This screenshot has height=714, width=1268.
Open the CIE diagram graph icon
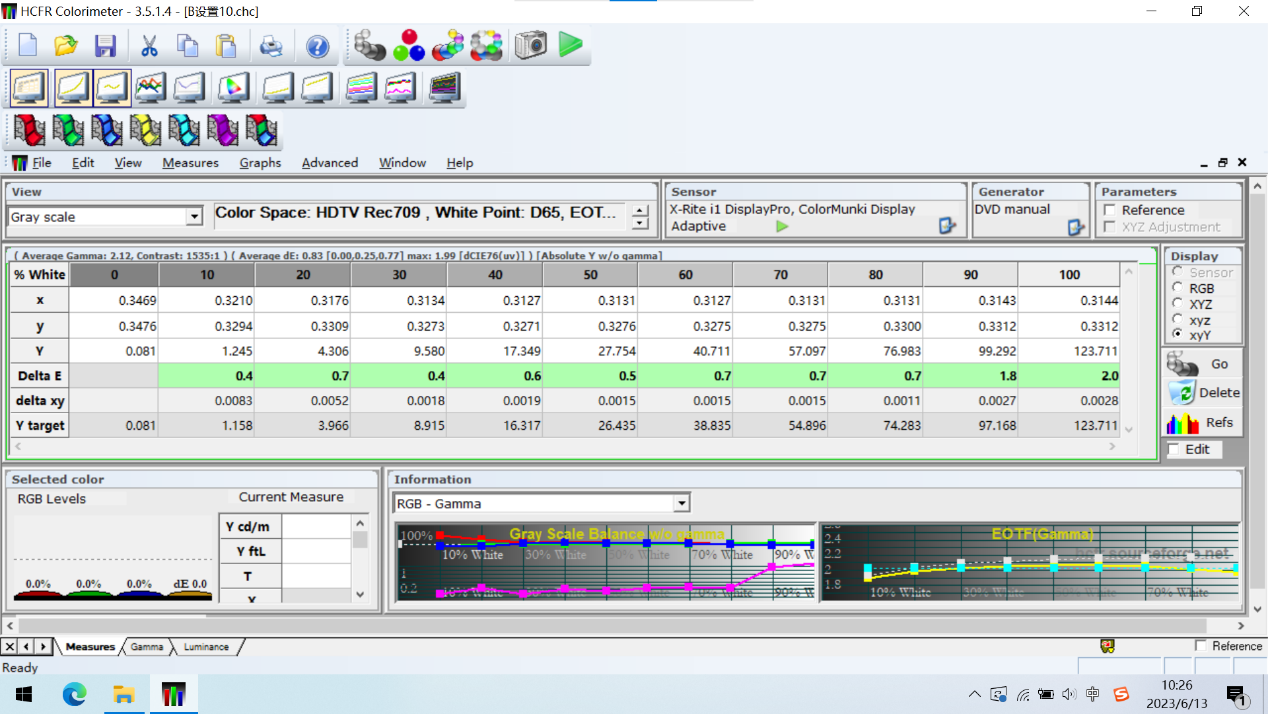pos(233,88)
